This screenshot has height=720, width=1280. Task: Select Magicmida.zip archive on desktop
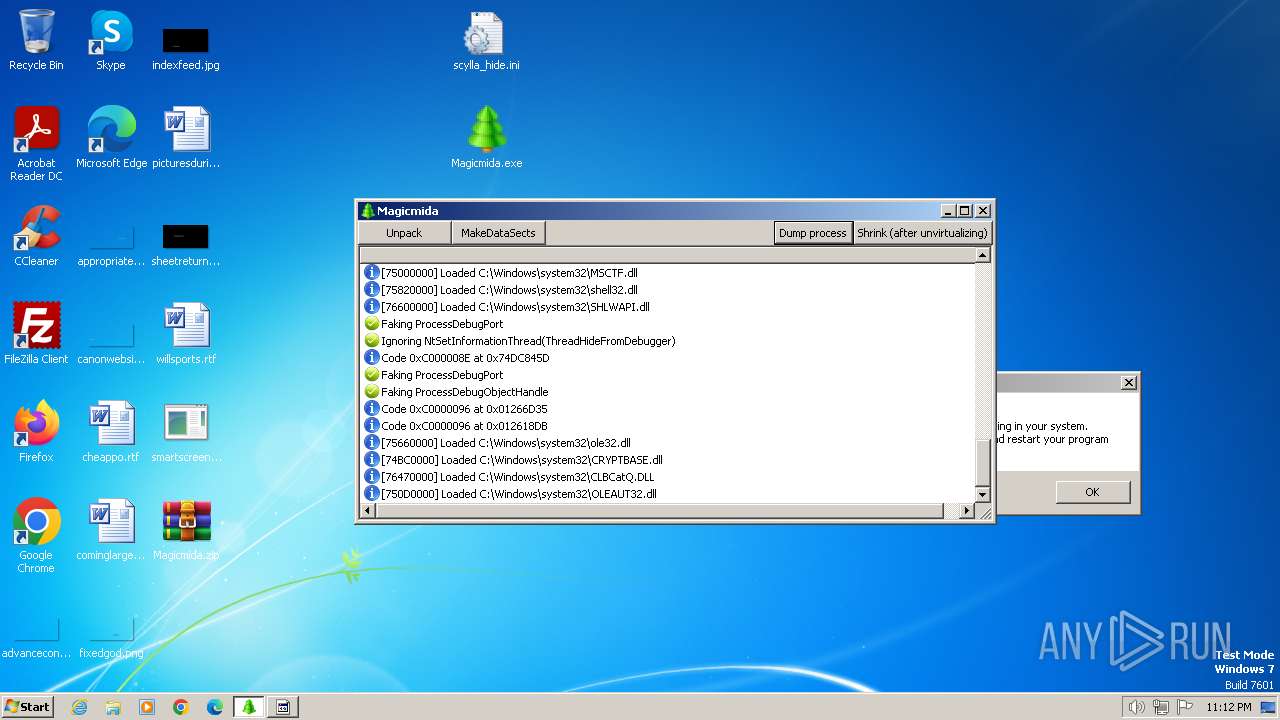[186, 530]
